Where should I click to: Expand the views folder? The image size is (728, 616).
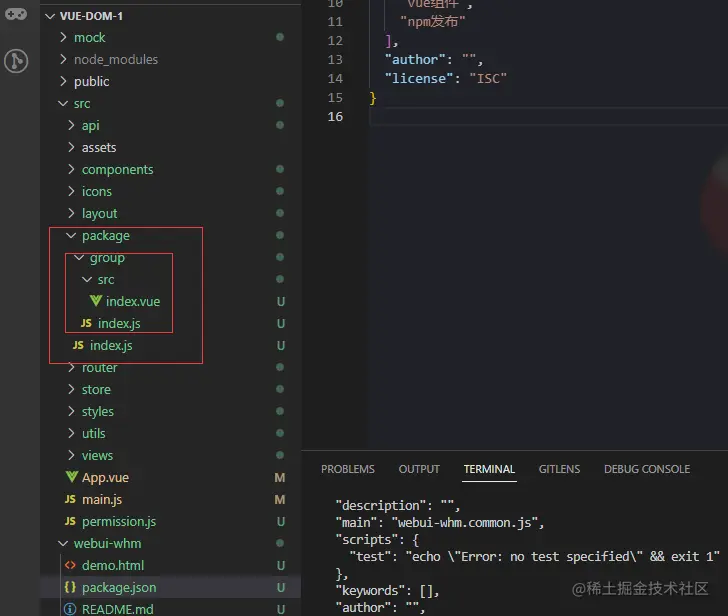coord(71,455)
